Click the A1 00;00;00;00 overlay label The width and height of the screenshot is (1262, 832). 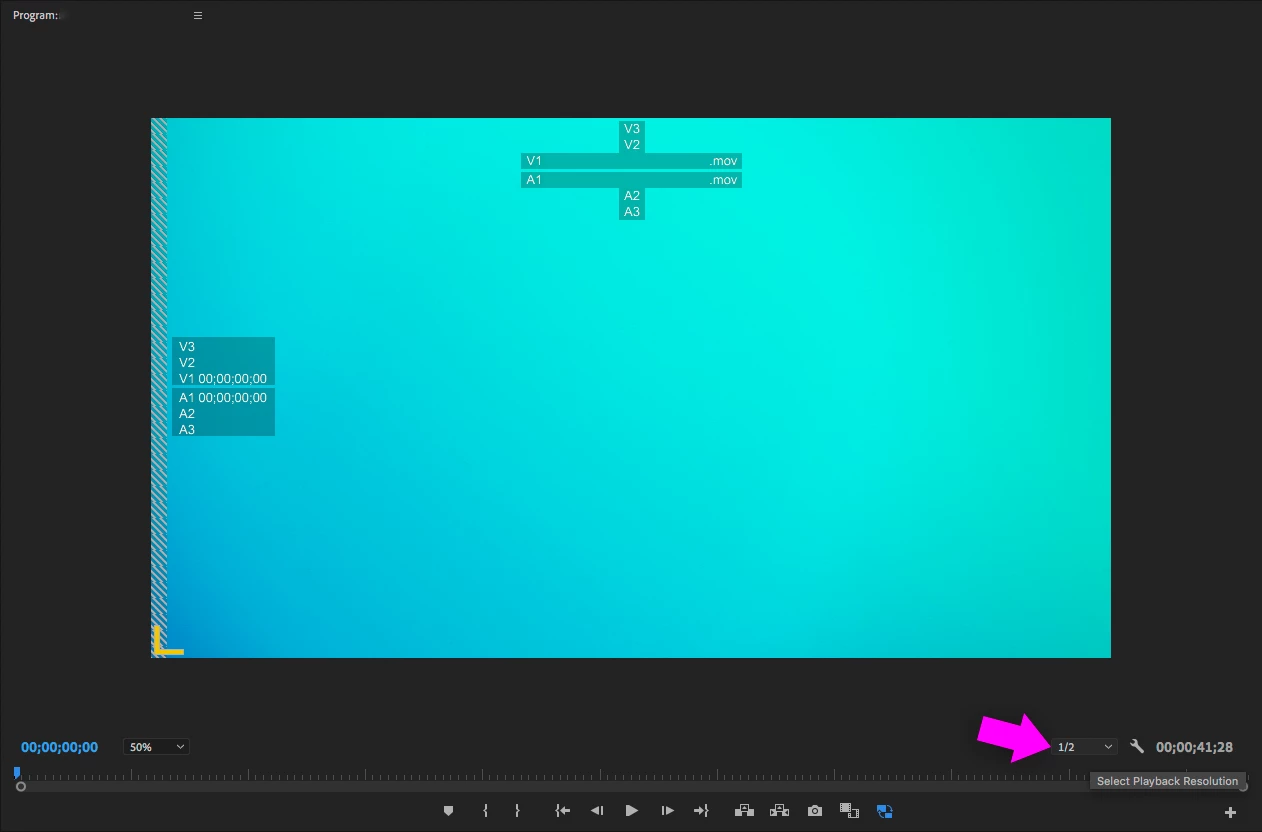(x=223, y=397)
